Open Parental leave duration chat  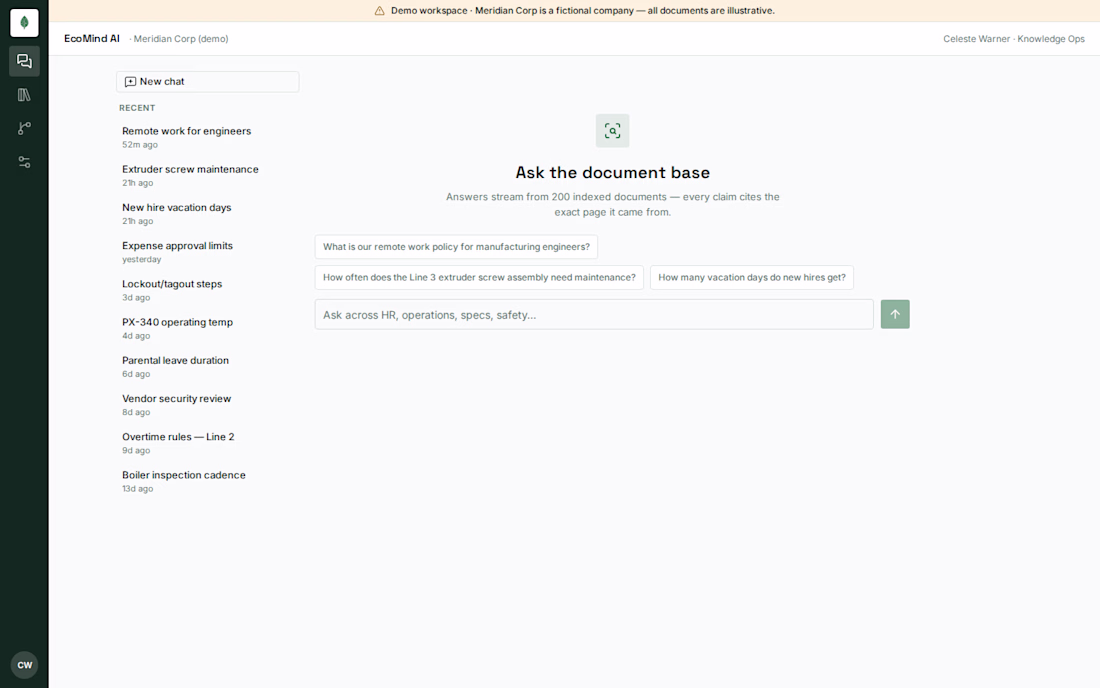208,367
